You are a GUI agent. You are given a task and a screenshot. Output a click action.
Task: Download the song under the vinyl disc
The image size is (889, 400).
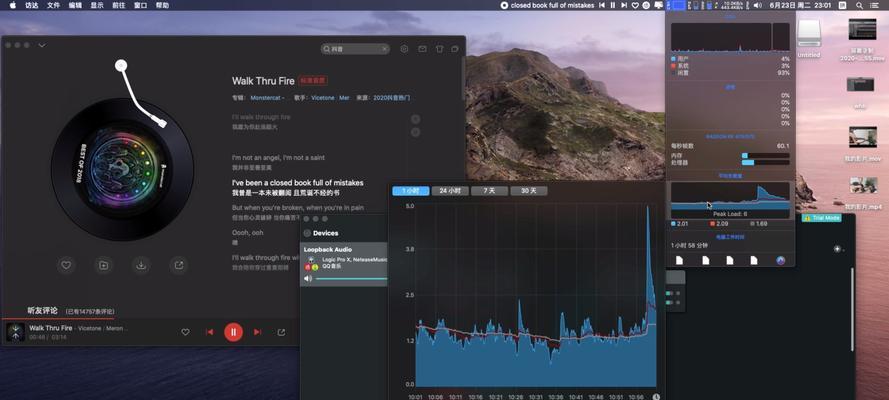pos(141,265)
